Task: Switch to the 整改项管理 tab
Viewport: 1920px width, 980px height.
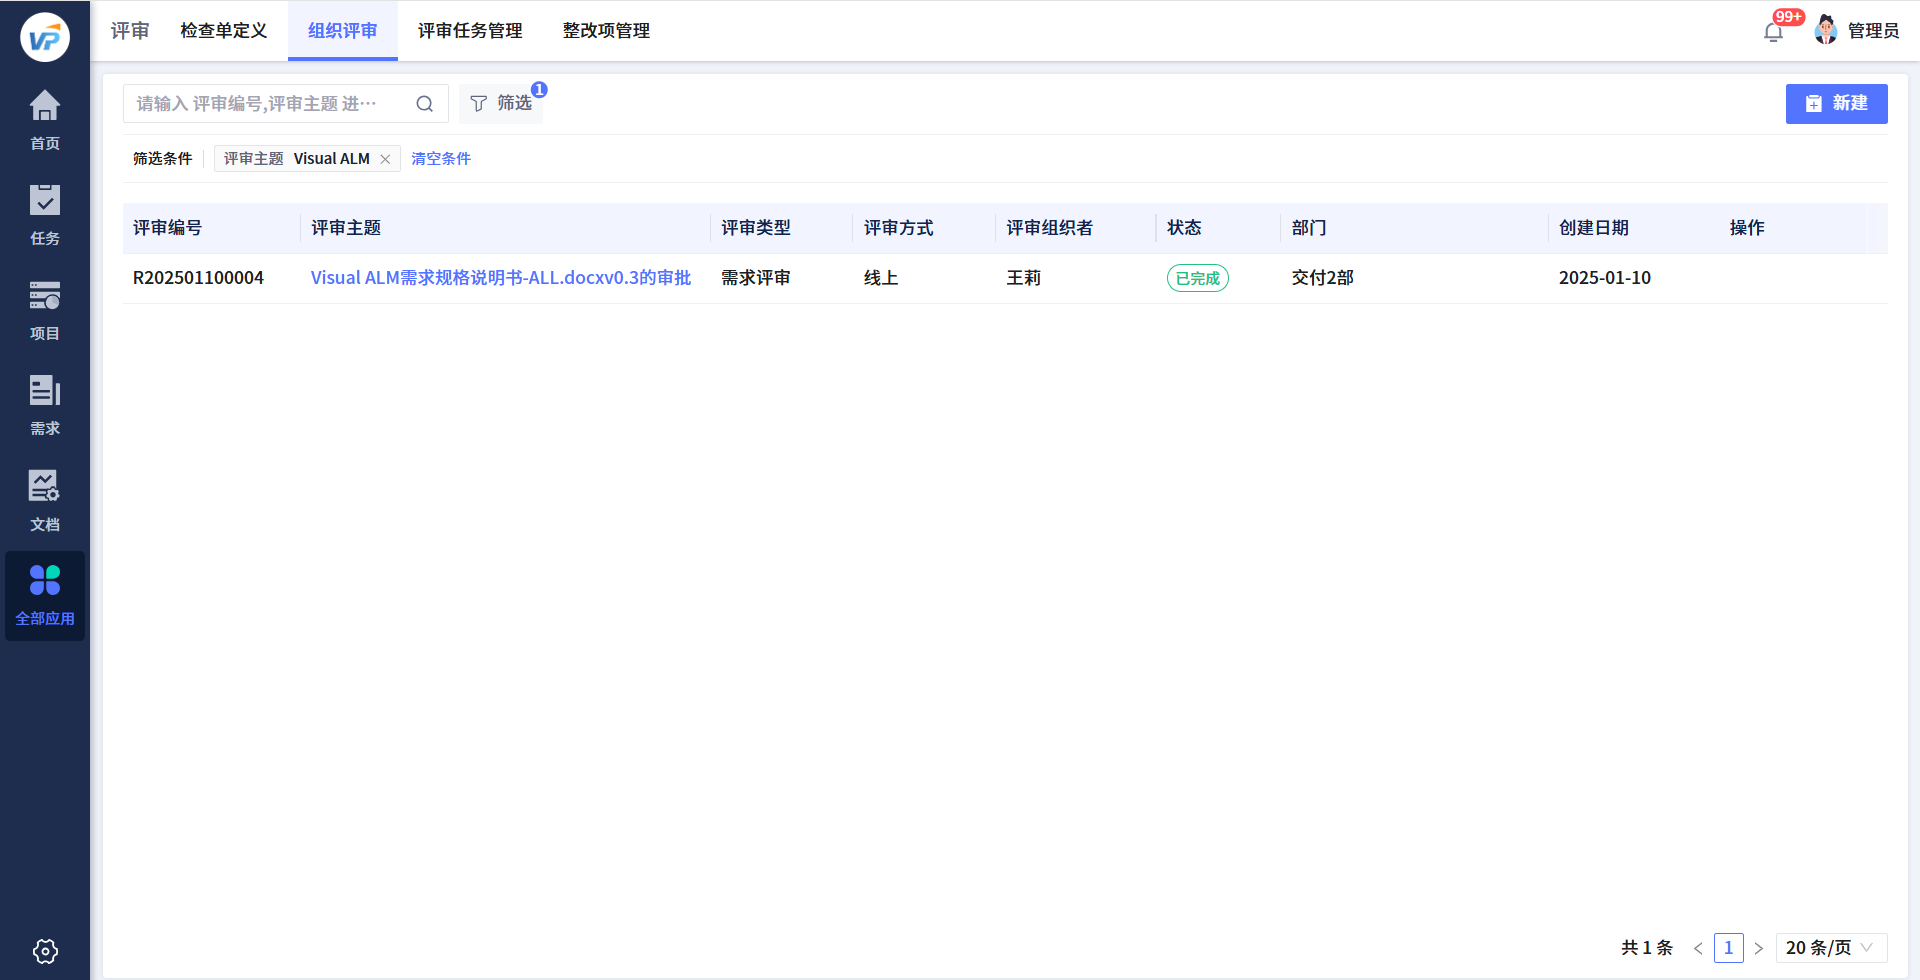Action: (x=606, y=31)
